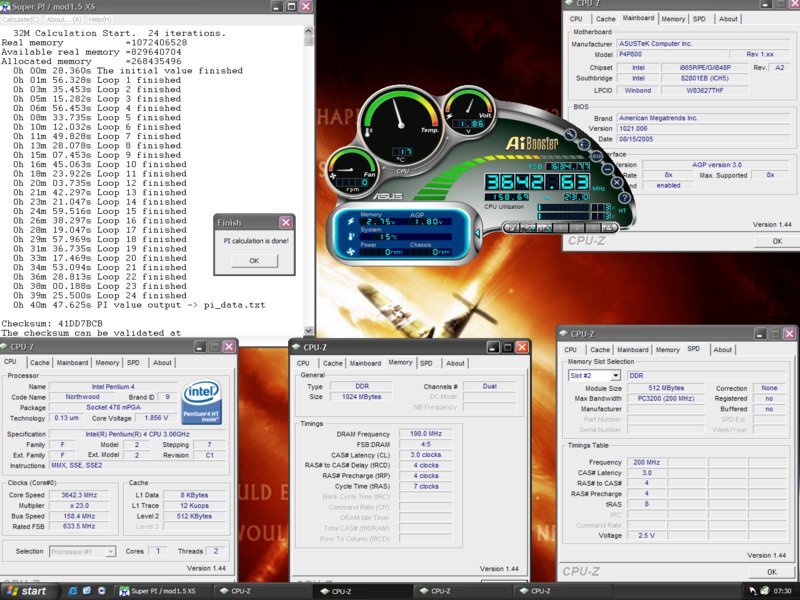Click the first button in AiBooster bottom strip
This screenshot has width=800, height=600.
(511, 228)
